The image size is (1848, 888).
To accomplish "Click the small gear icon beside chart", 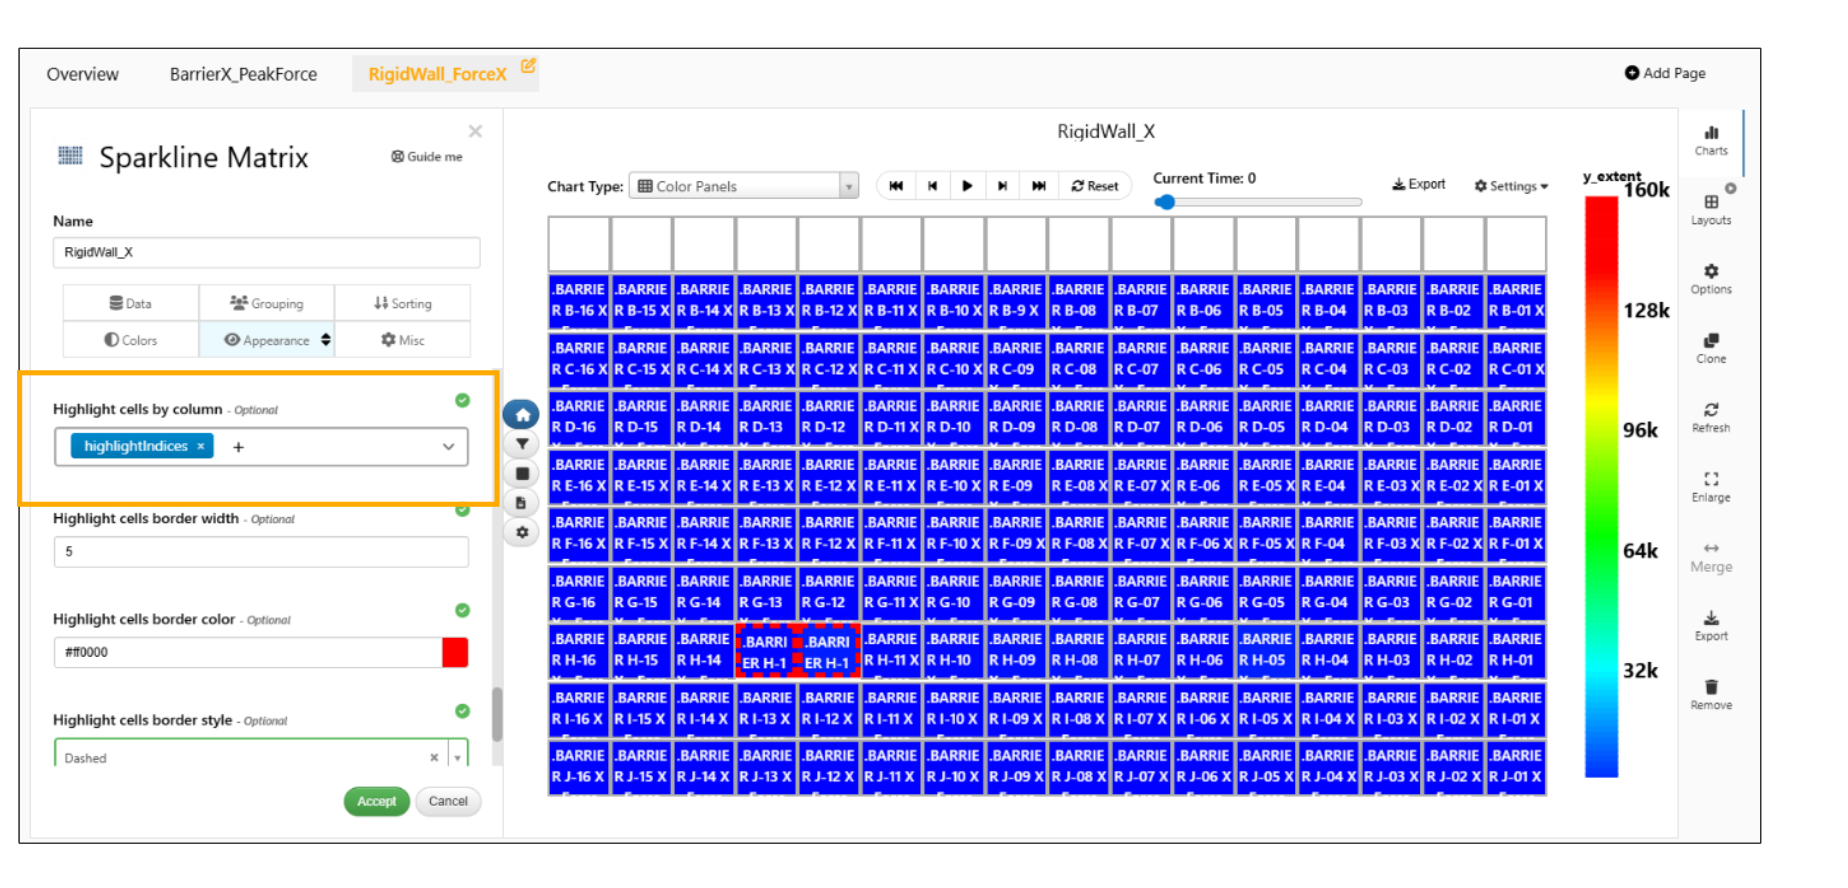I will click(x=522, y=532).
